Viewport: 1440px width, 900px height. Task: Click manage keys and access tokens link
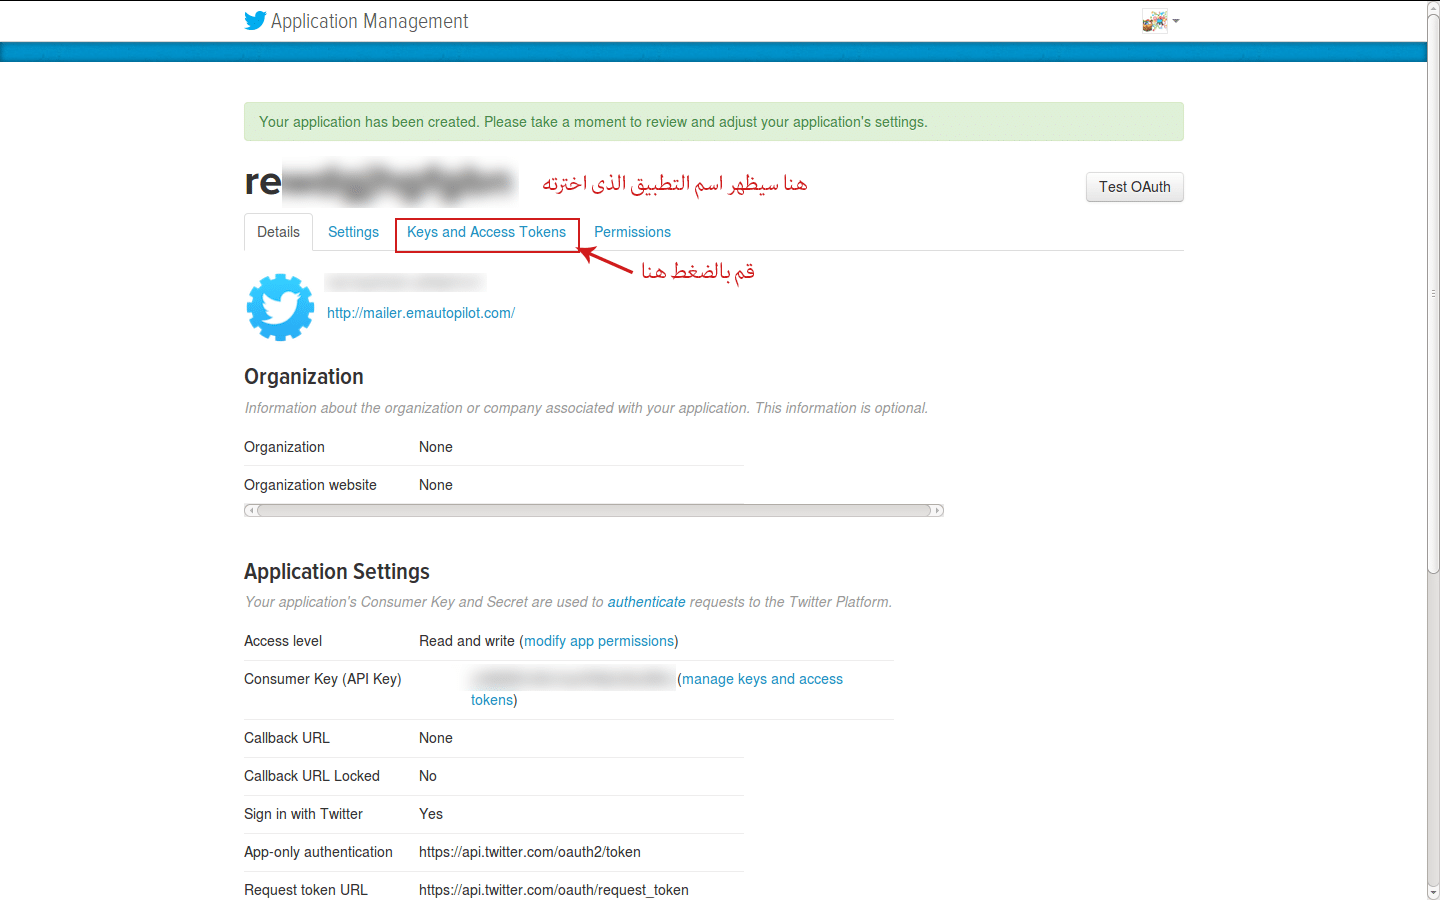click(657, 689)
